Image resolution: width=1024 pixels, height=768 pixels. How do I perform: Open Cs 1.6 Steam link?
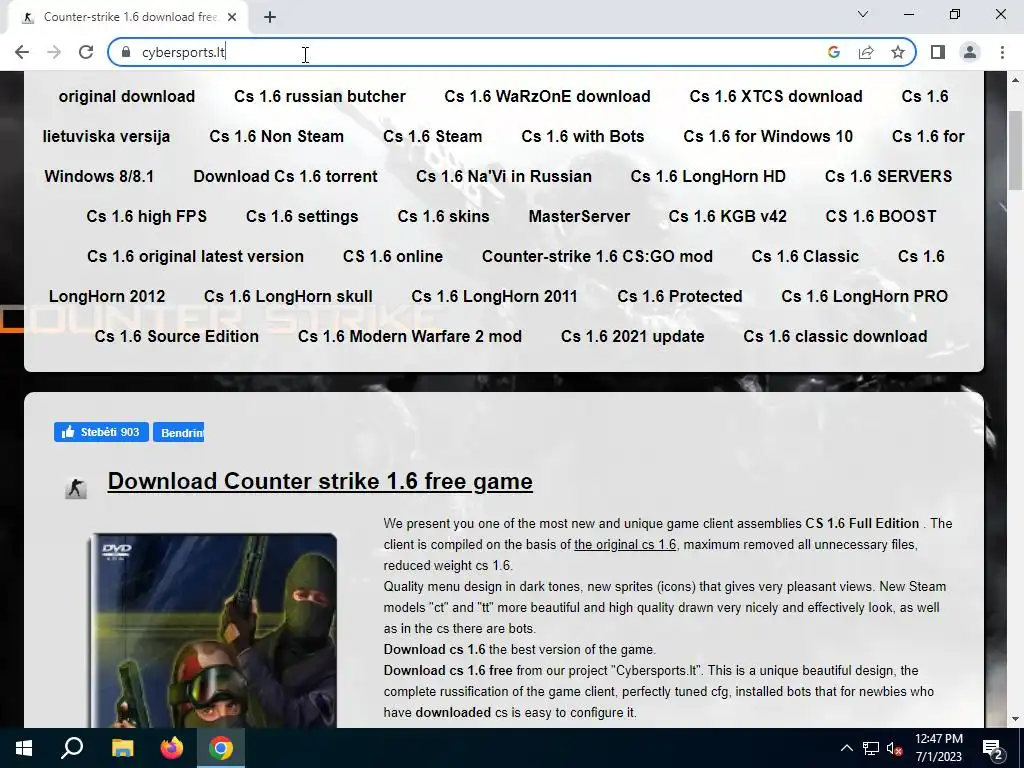tap(432, 136)
